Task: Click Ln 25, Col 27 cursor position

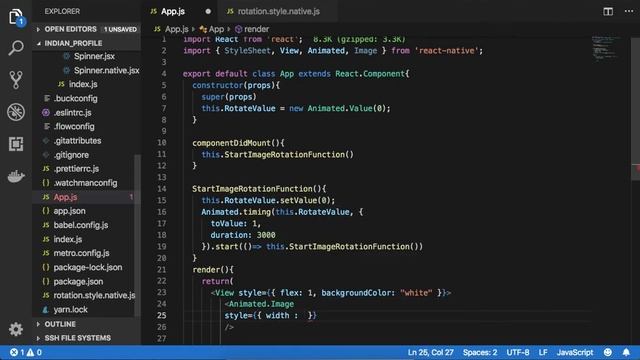Action: tap(430, 352)
